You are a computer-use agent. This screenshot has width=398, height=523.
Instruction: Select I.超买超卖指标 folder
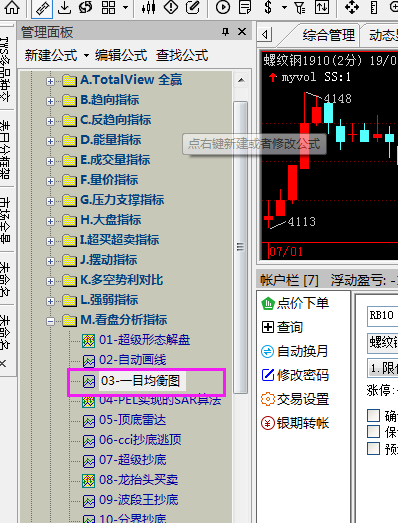tap(119, 240)
